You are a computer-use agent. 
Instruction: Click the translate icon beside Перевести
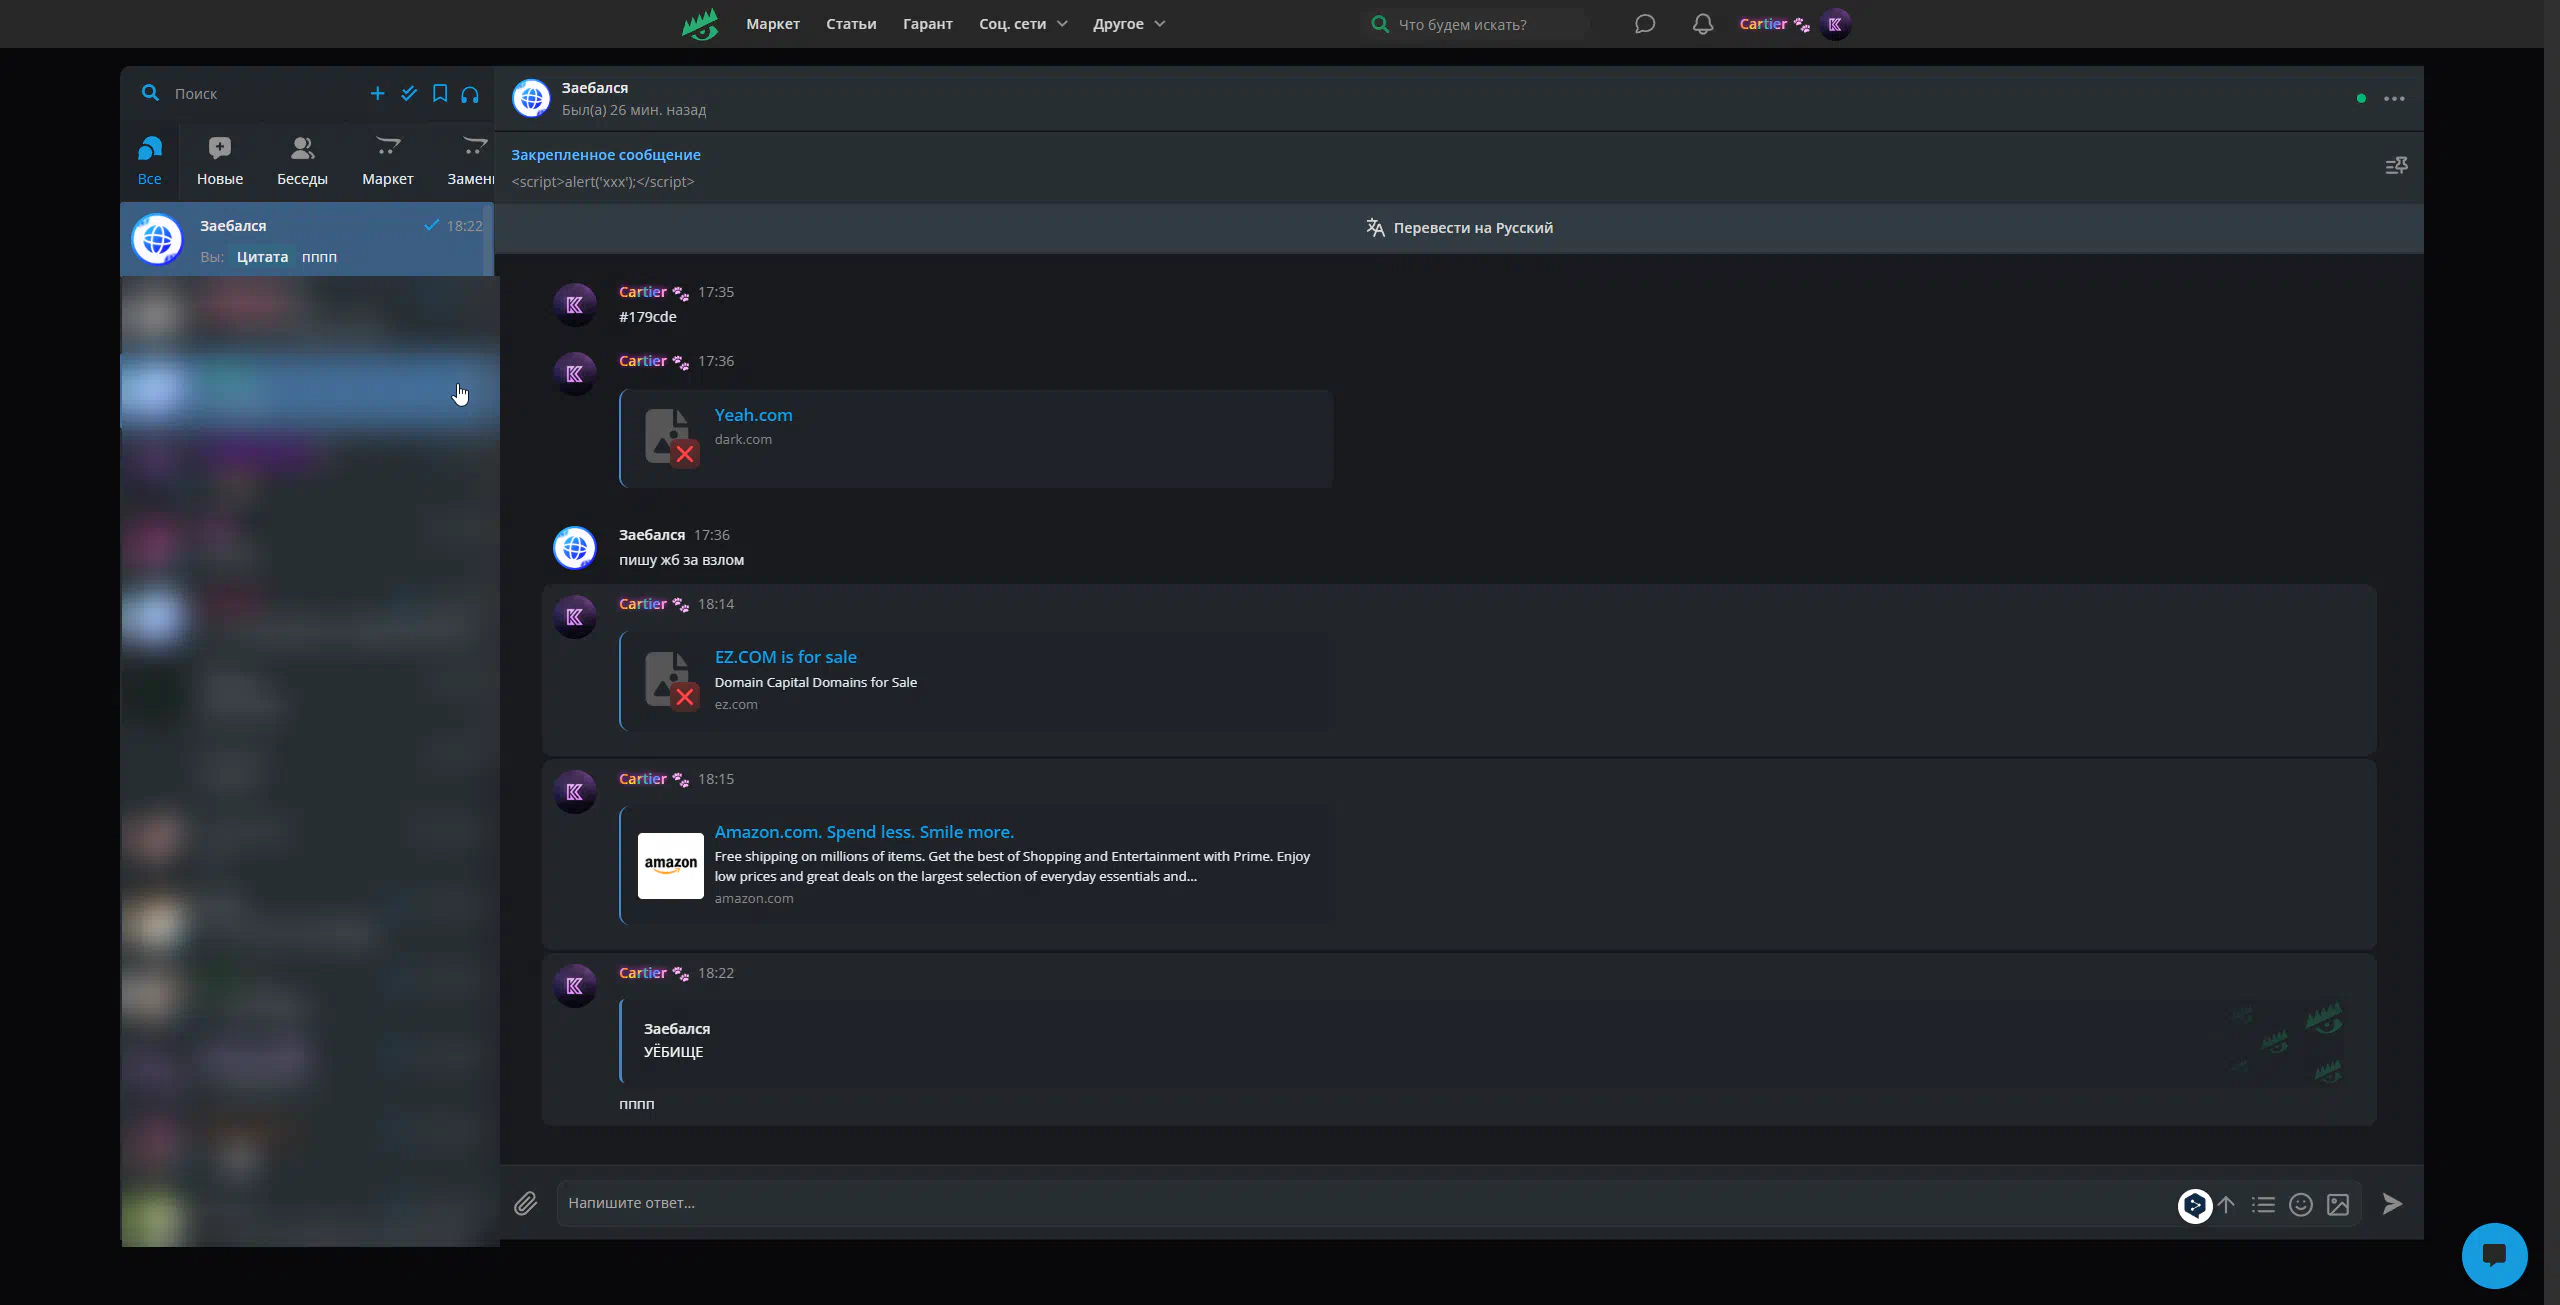1375,228
